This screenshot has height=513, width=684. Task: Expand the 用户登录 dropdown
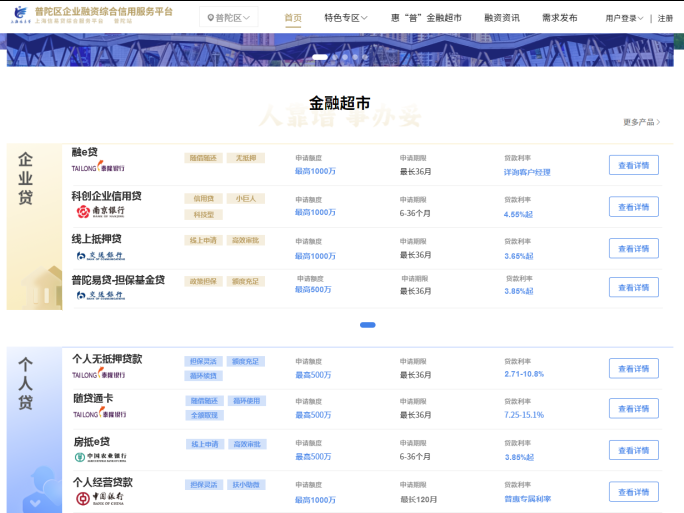624,18
